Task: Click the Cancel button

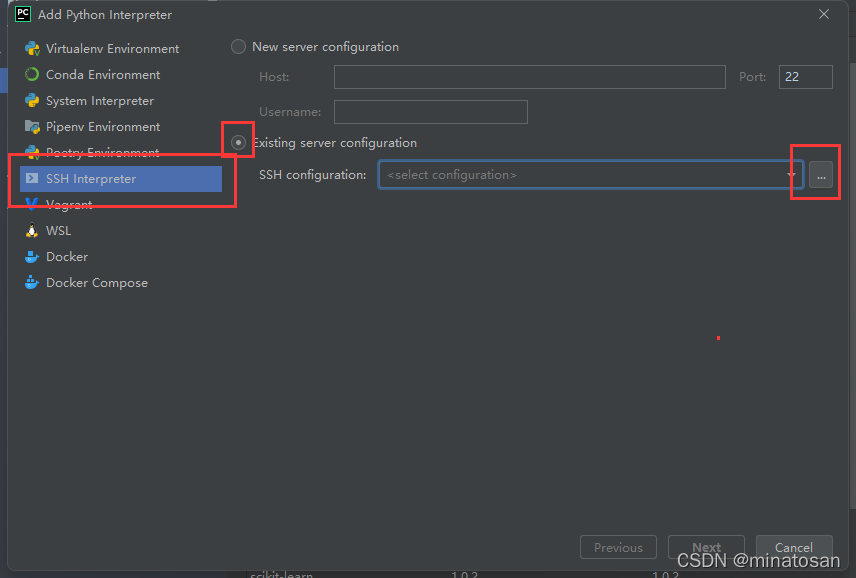Action: pos(794,547)
